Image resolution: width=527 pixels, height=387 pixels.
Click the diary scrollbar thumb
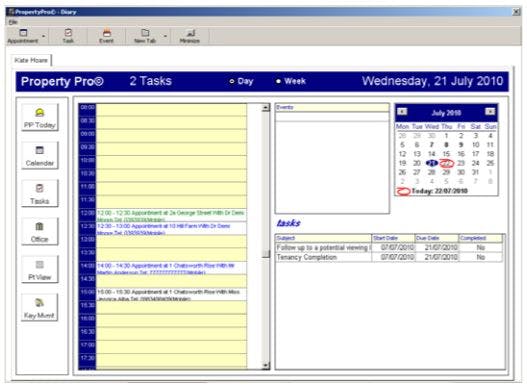[x=266, y=253]
